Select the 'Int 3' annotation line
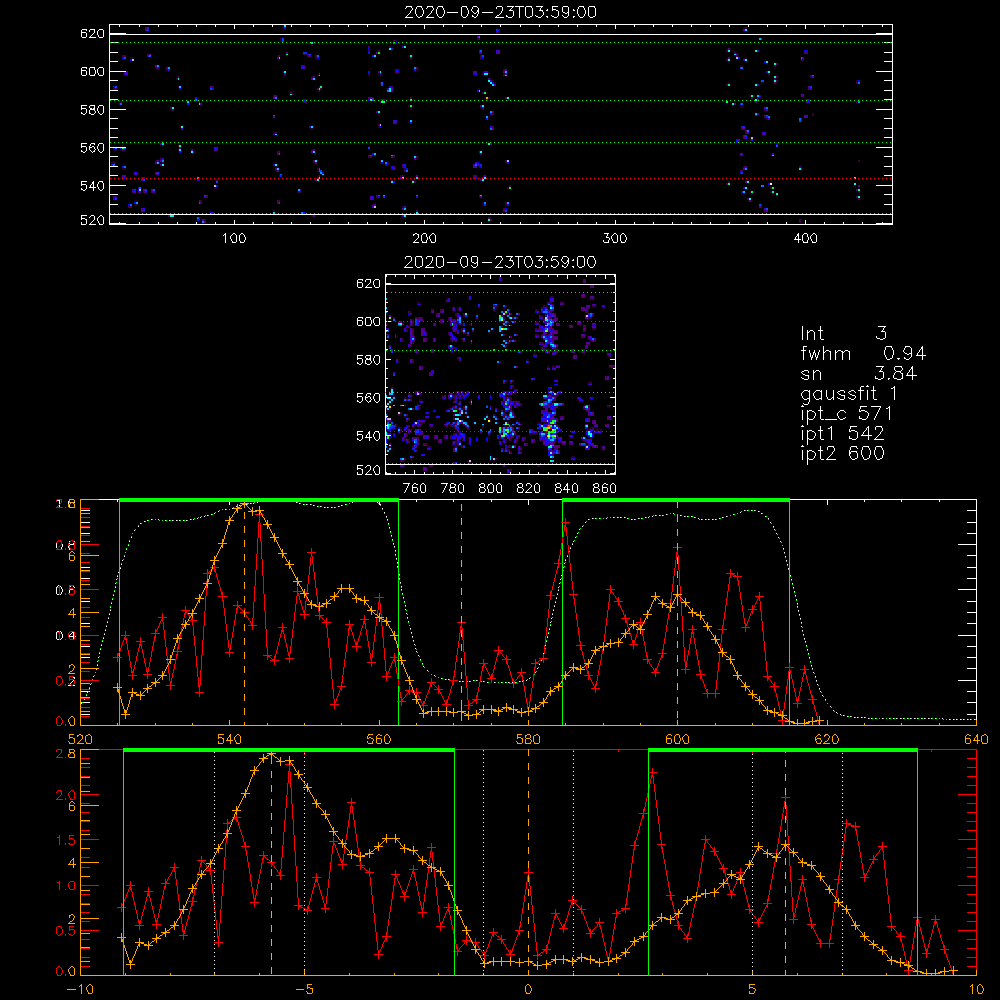 843,333
